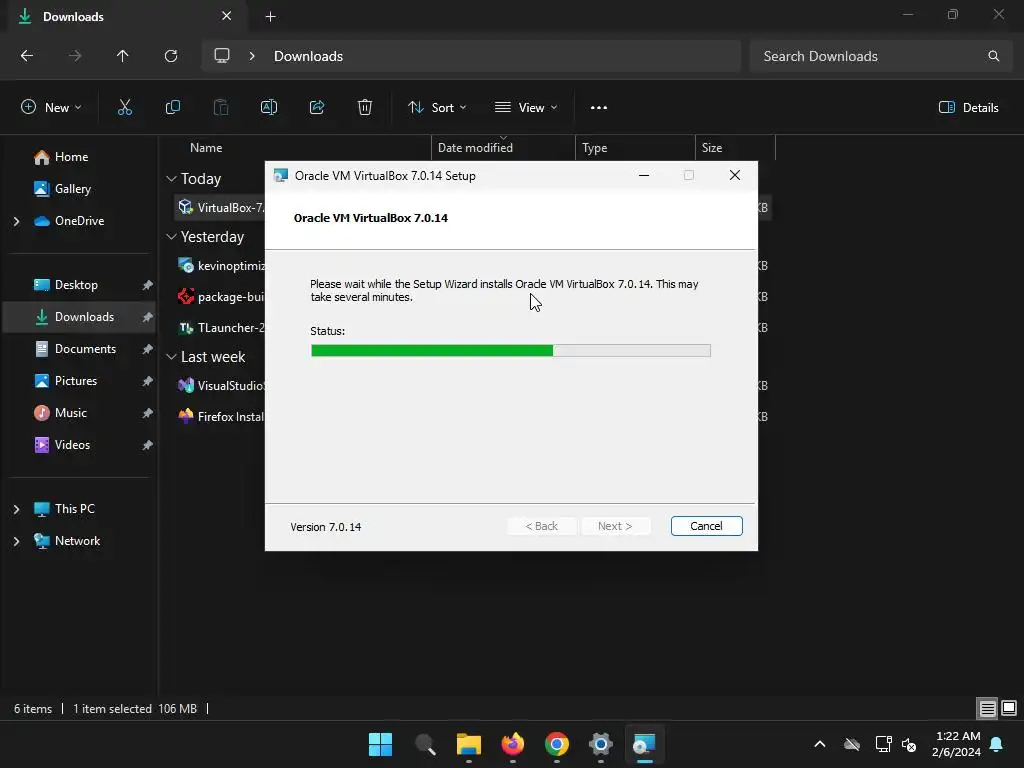Expand Network tree node
The width and height of the screenshot is (1024, 768).
coord(16,541)
